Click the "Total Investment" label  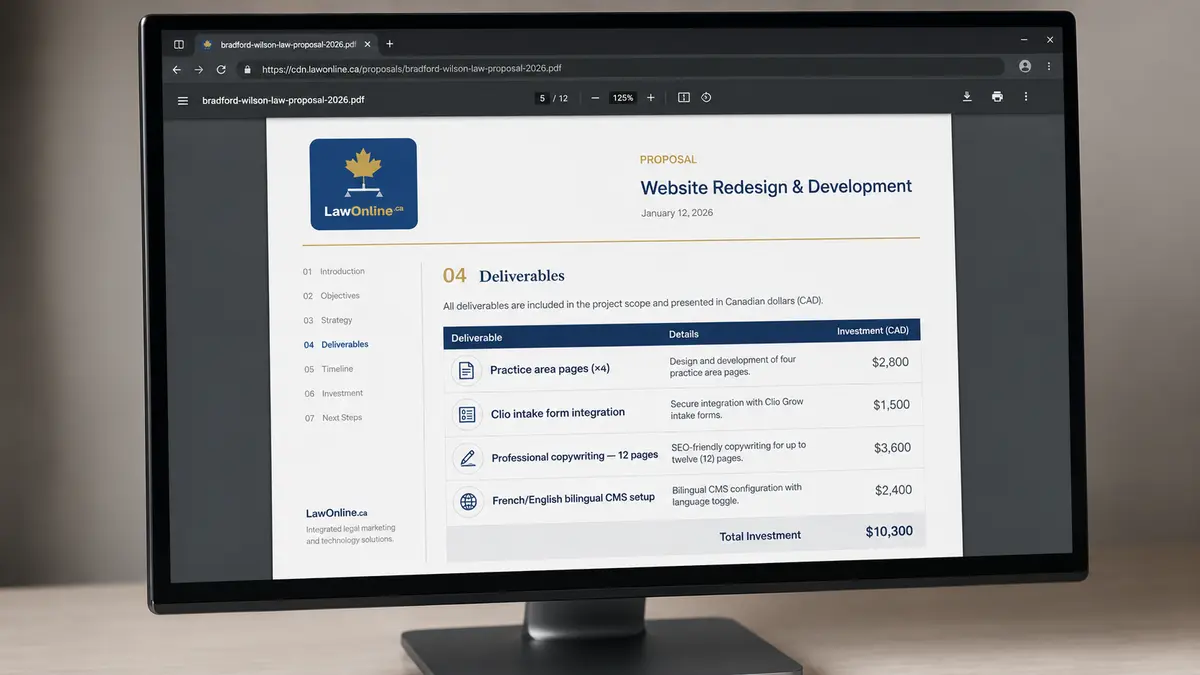(x=760, y=536)
